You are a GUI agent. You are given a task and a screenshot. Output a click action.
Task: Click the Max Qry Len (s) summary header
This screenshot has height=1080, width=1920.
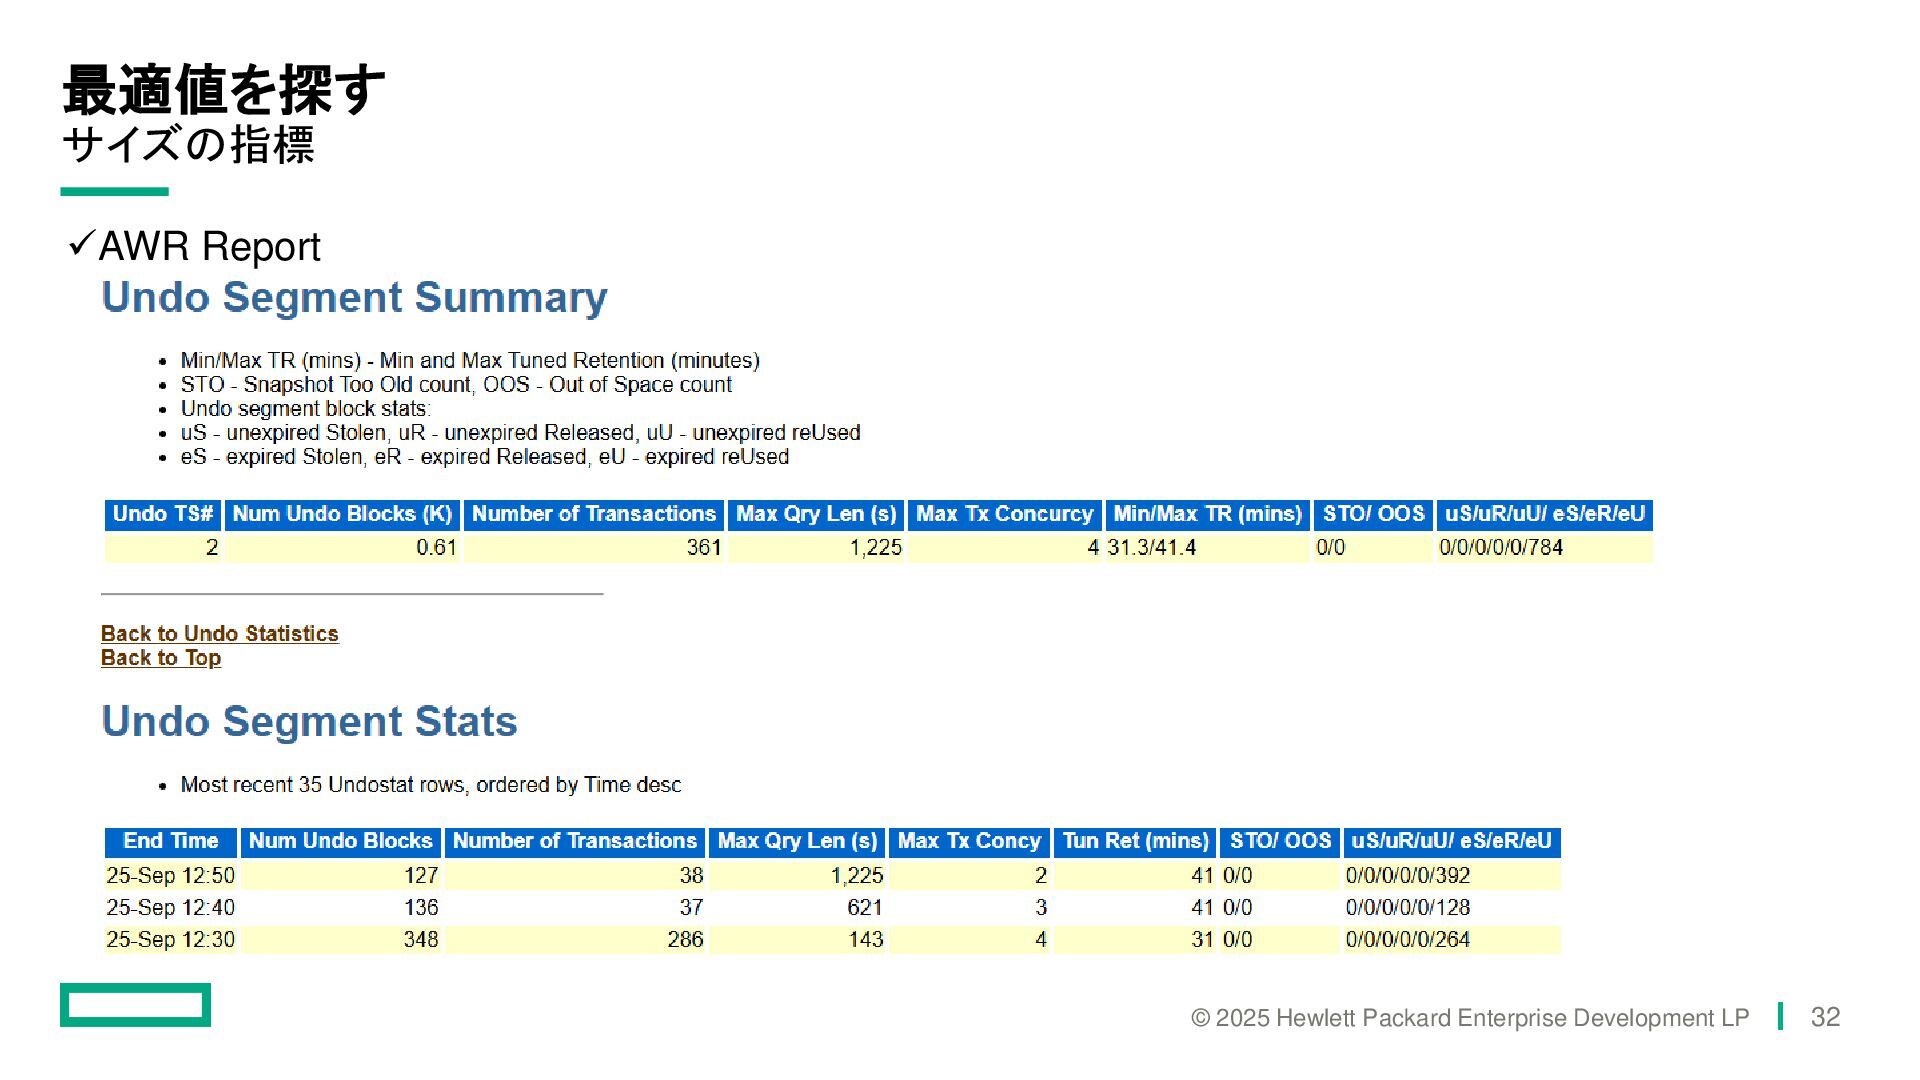(x=816, y=514)
